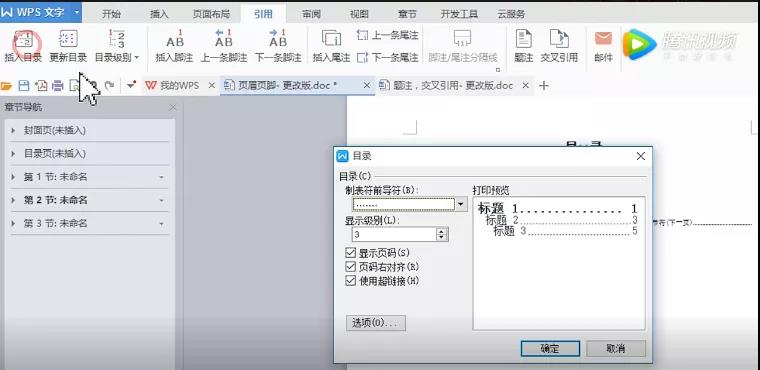Screen dimensions: 760x370
Task: Open the 第 3 节 dropdown arrow
Action: click(162, 224)
